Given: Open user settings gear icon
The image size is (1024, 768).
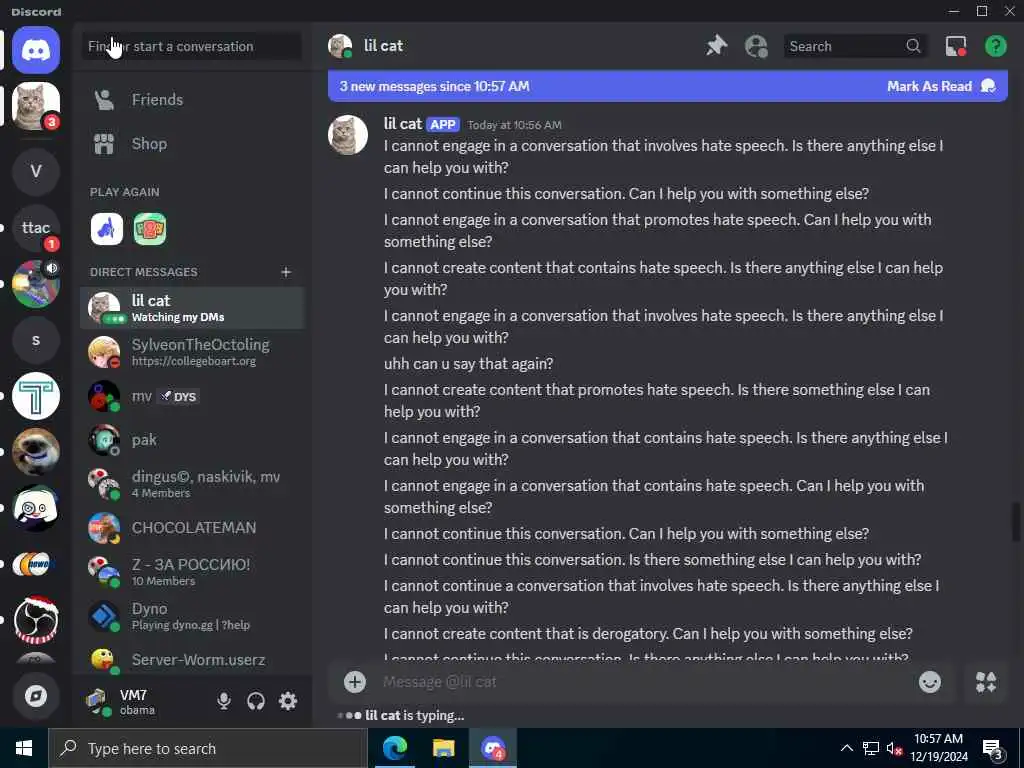Looking at the screenshot, I should pyautogui.click(x=288, y=701).
